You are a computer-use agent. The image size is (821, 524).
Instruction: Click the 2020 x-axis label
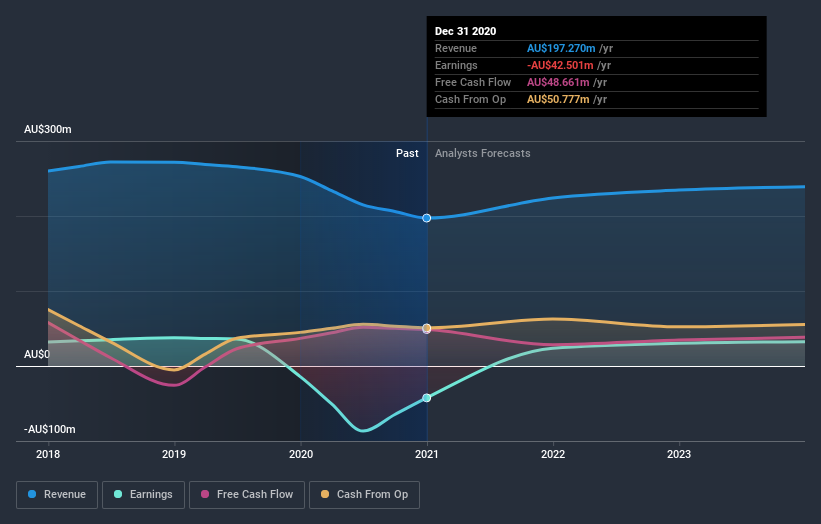[x=301, y=454]
